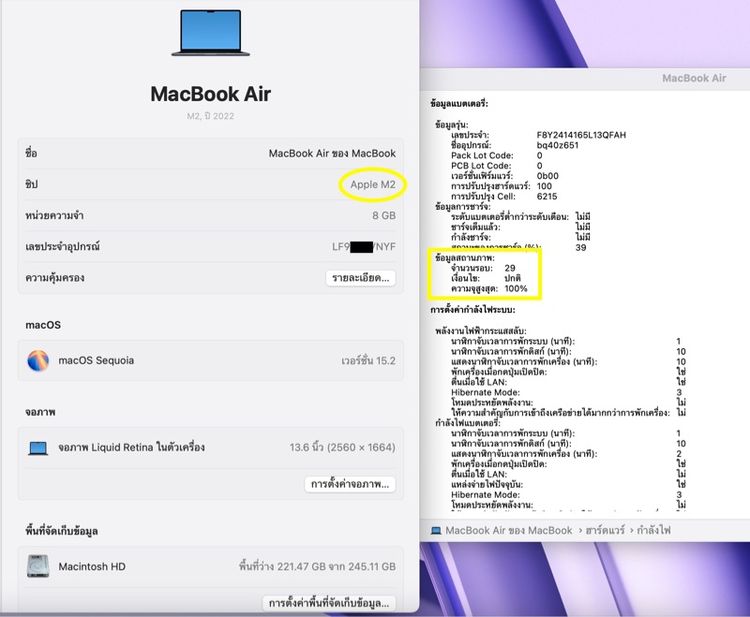750x617 pixels.
Task: Click the serial number value starting LF9
Action: (x=364, y=247)
